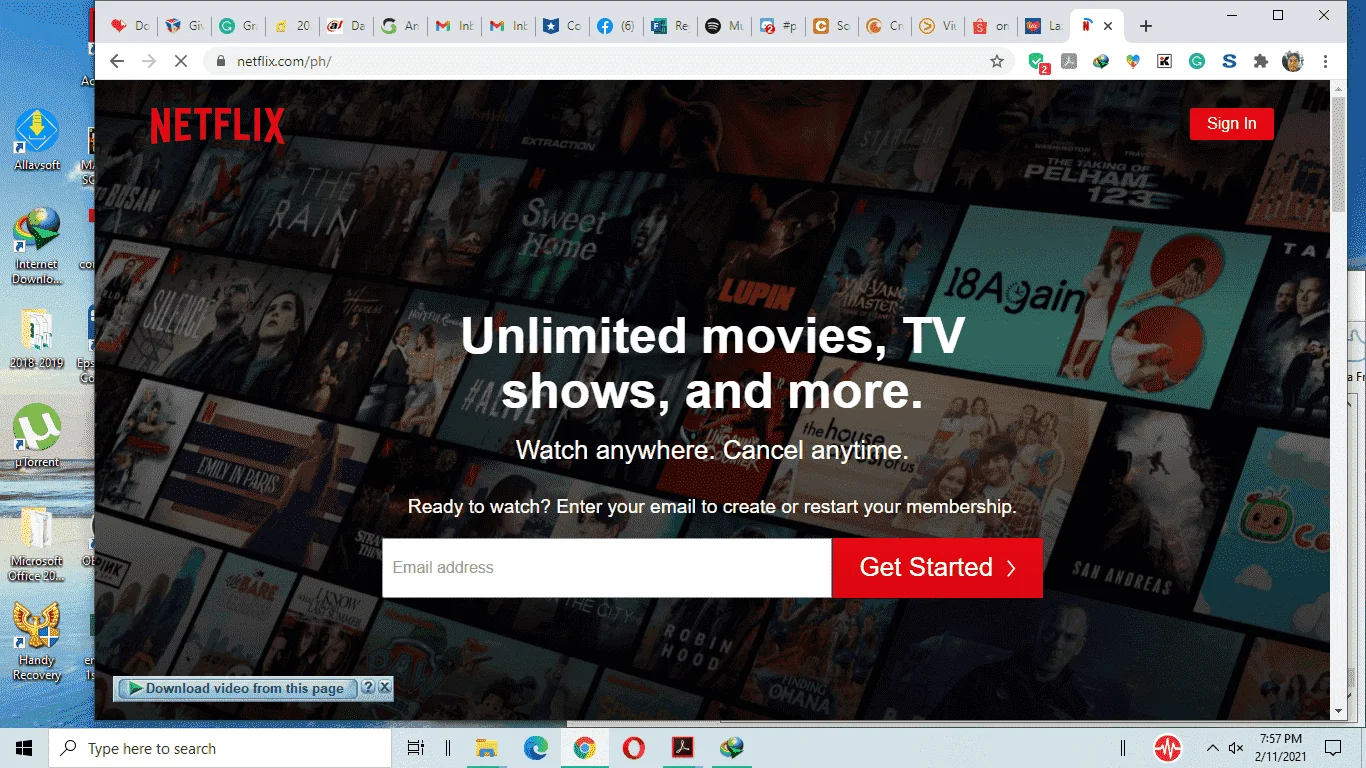Select the Microsoft Office desktop folder
1366x768 pixels.
click(37, 544)
